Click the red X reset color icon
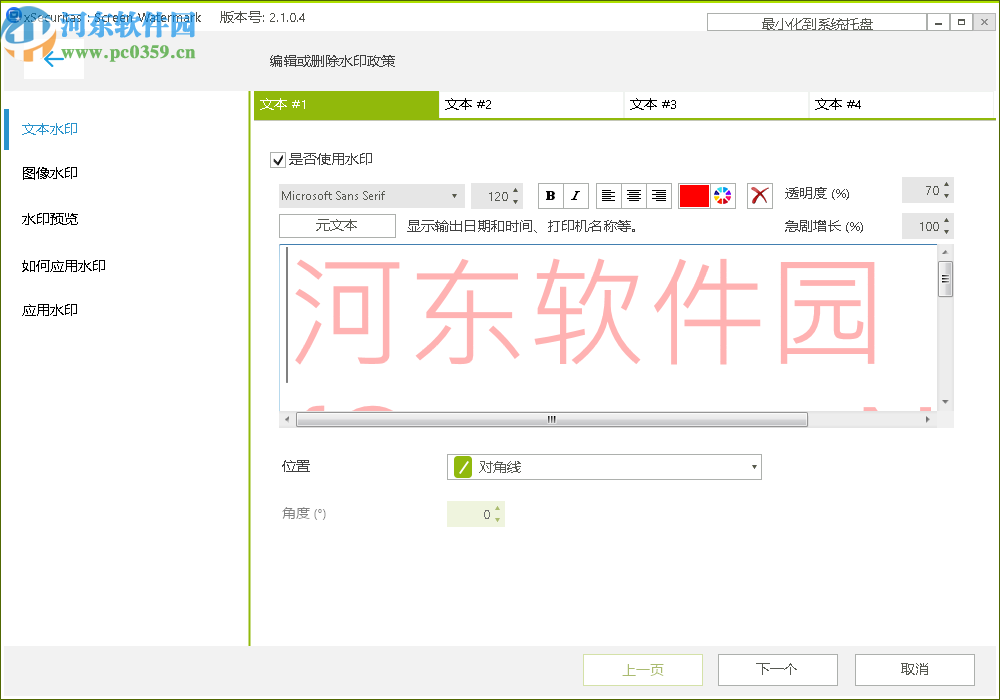 [x=759, y=195]
